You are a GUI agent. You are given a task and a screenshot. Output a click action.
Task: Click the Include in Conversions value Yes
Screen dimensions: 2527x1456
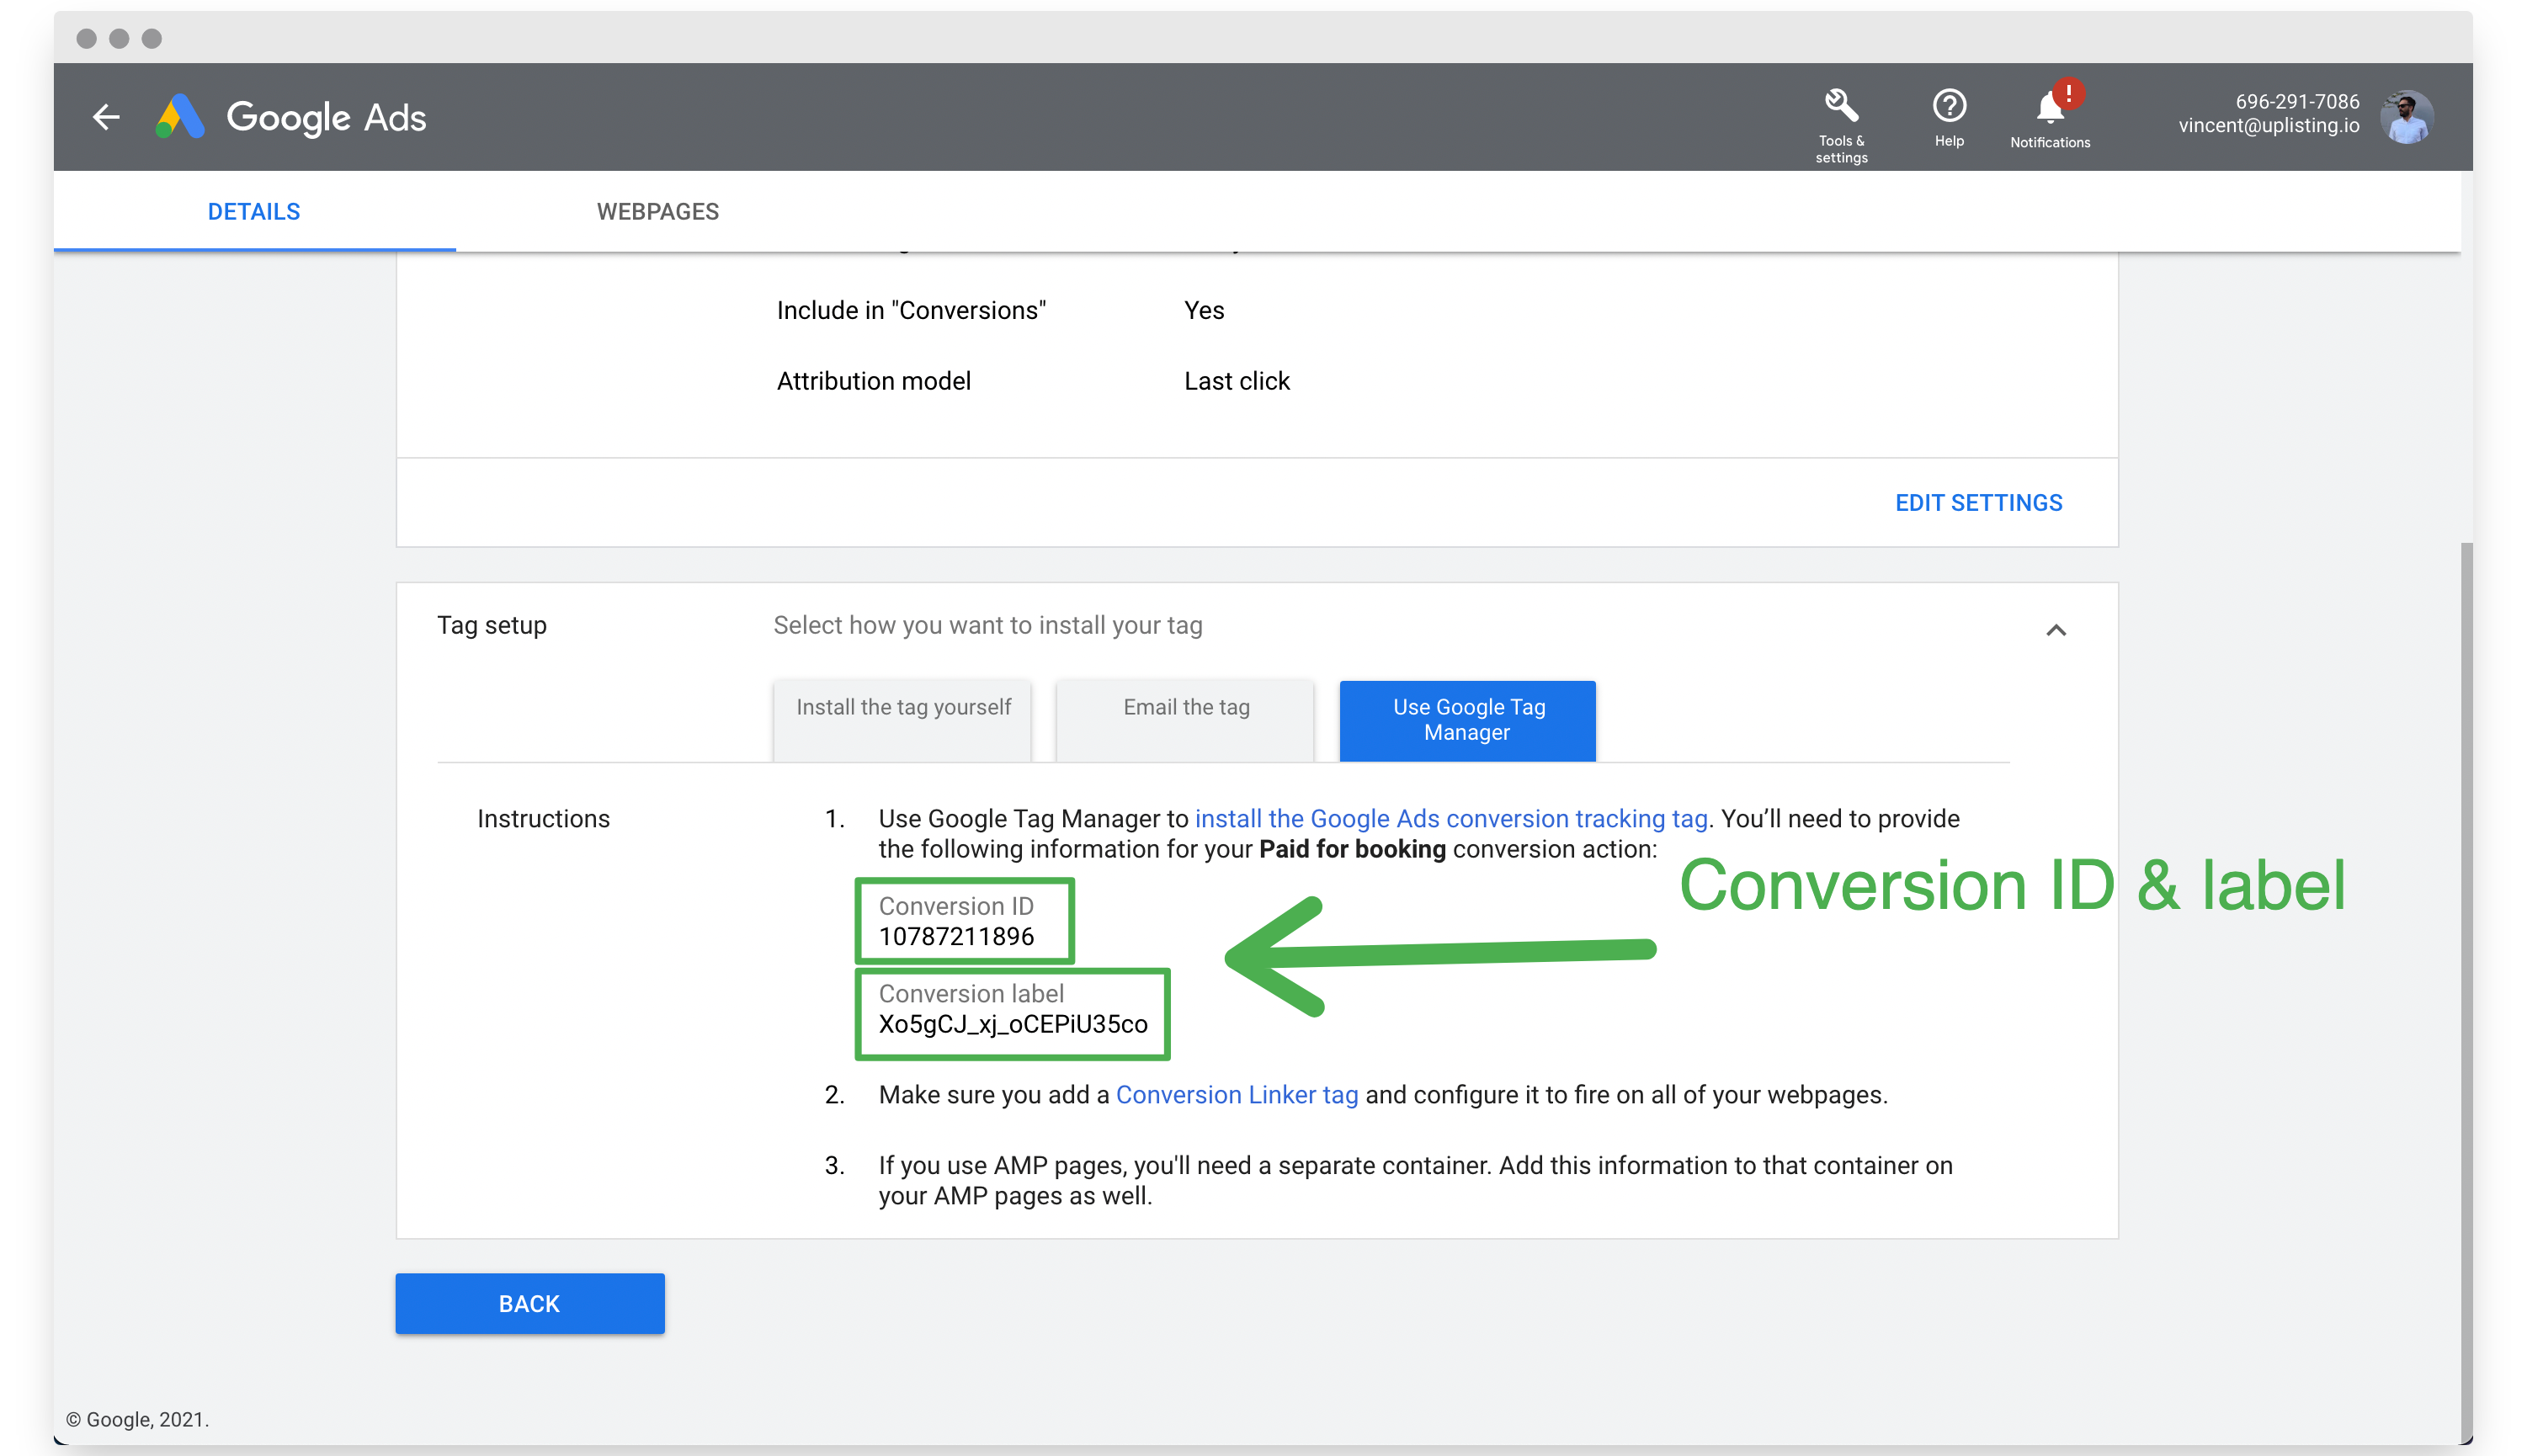pyautogui.click(x=1204, y=310)
